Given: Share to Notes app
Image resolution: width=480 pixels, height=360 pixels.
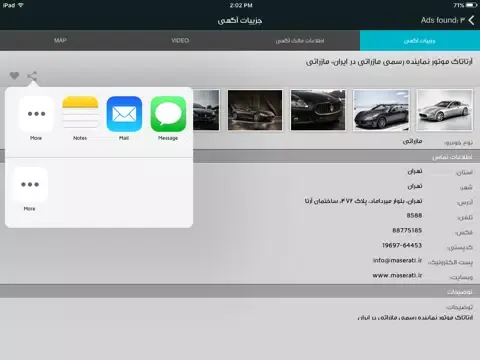Looking at the screenshot, I should click(80, 114).
